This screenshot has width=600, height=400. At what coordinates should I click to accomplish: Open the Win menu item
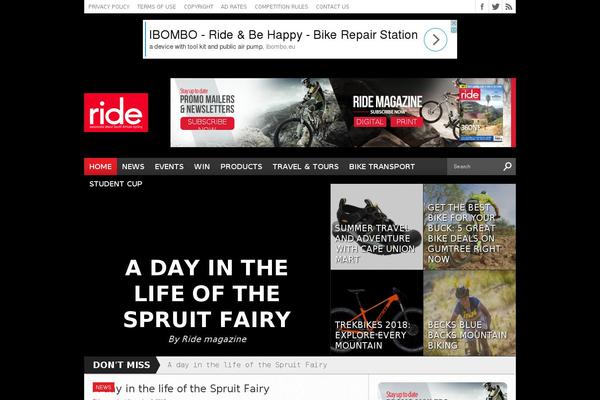tap(202, 167)
